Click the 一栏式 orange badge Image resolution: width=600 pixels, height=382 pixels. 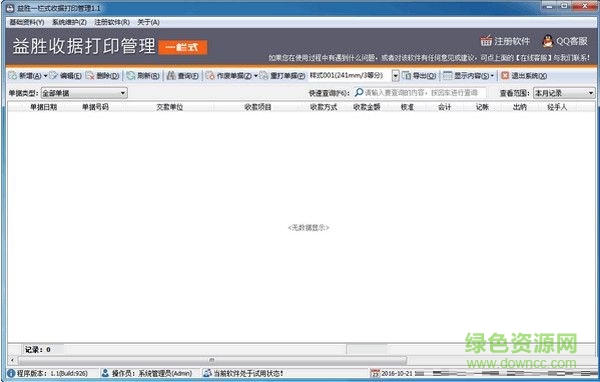pos(183,47)
